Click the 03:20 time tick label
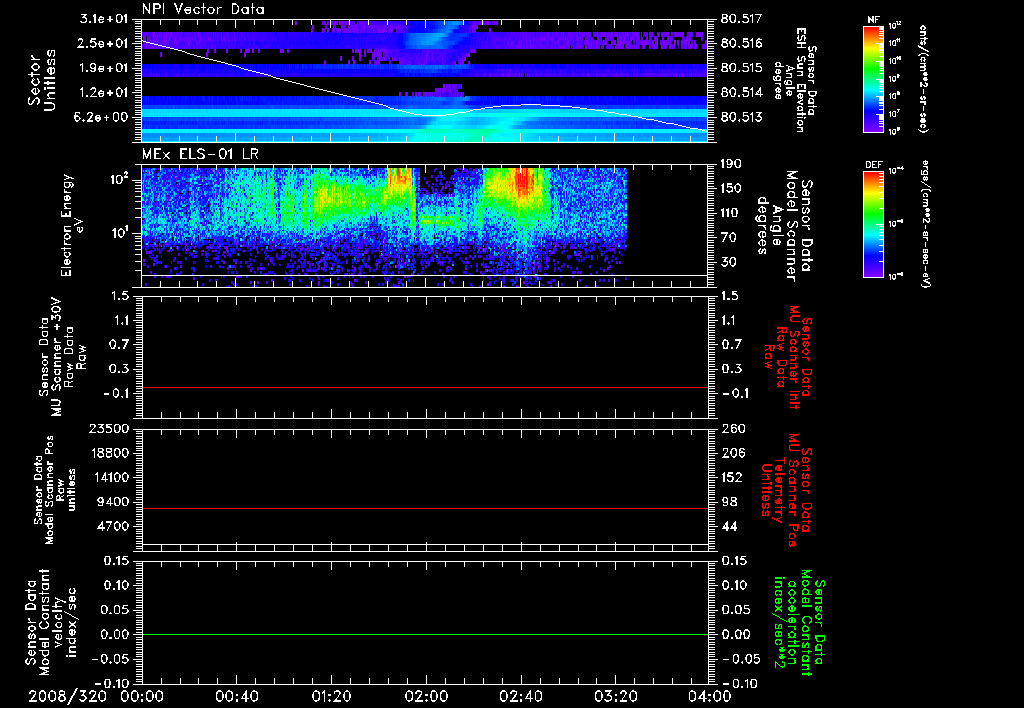Viewport: 1024px width, 708px height. pyautogui.click(x=616, y=696)
